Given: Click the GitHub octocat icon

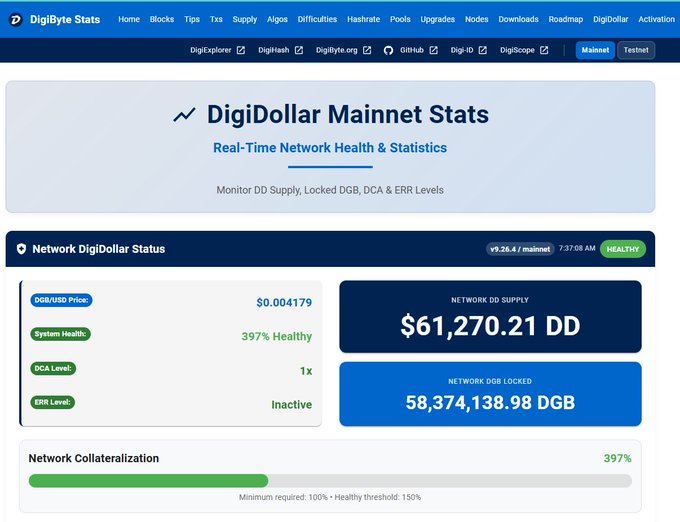Looking at the screenshot, I should click(388, 50).
